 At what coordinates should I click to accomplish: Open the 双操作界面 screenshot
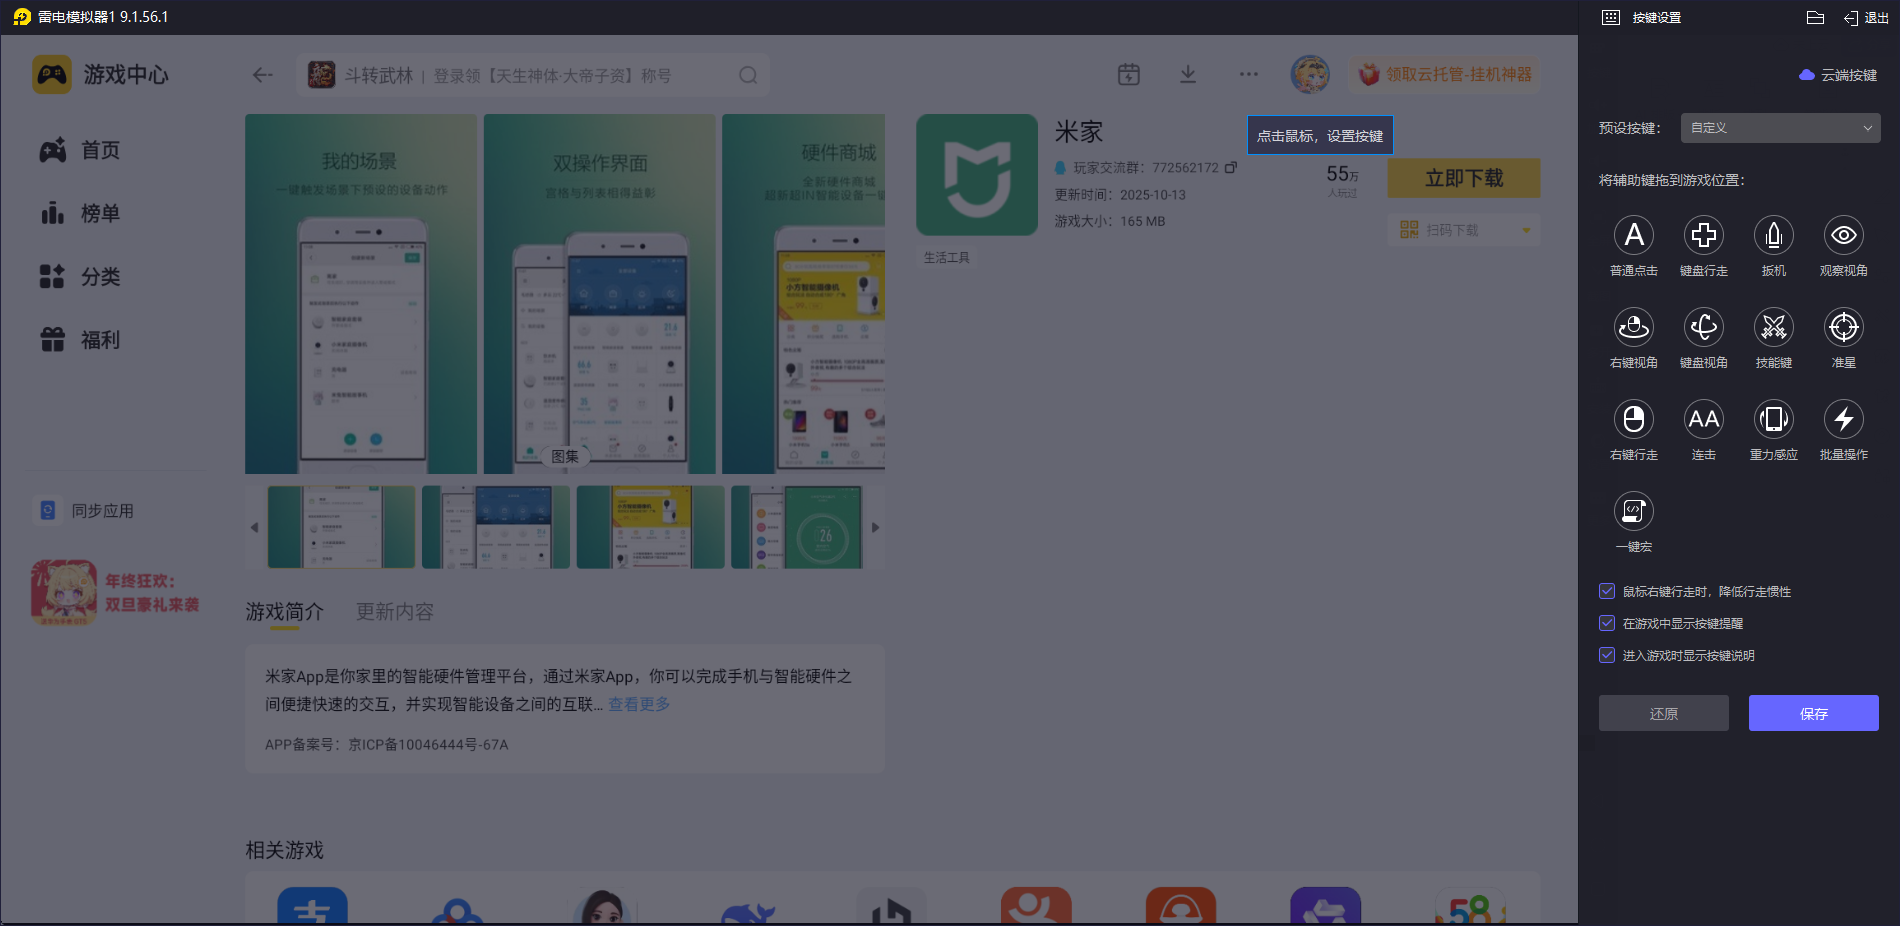599,294
